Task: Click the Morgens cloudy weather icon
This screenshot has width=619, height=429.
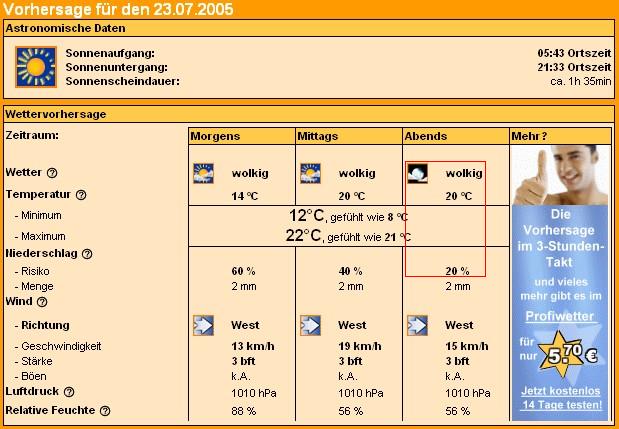Action: pos(203,173)
